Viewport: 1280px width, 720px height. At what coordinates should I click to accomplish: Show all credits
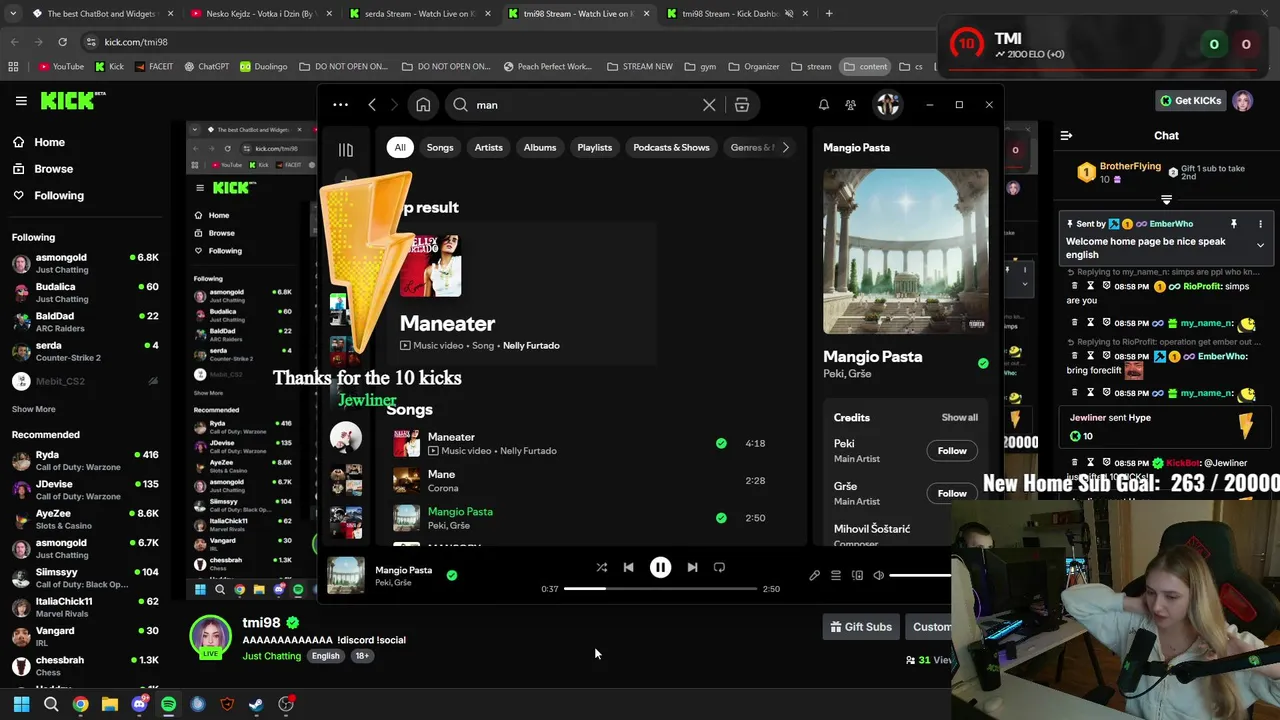959,417
